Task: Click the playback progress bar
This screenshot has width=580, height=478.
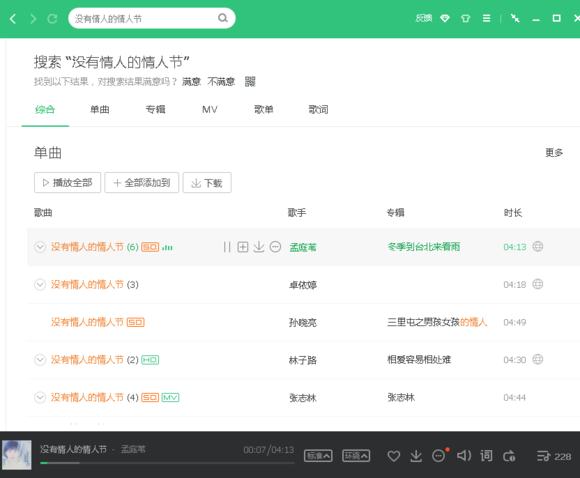Action: [167, 463]
